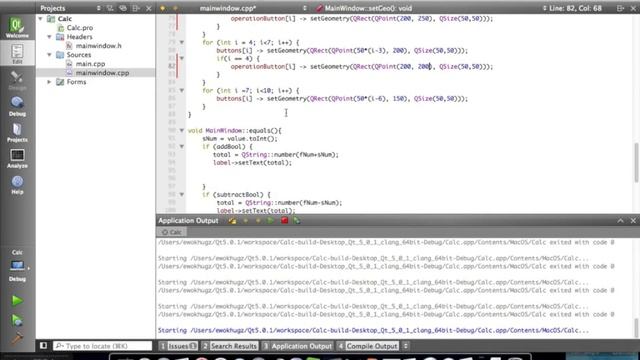Attach debugger to running application
Viewport: 640px width, 360px height.
click(x=297, y=221)
